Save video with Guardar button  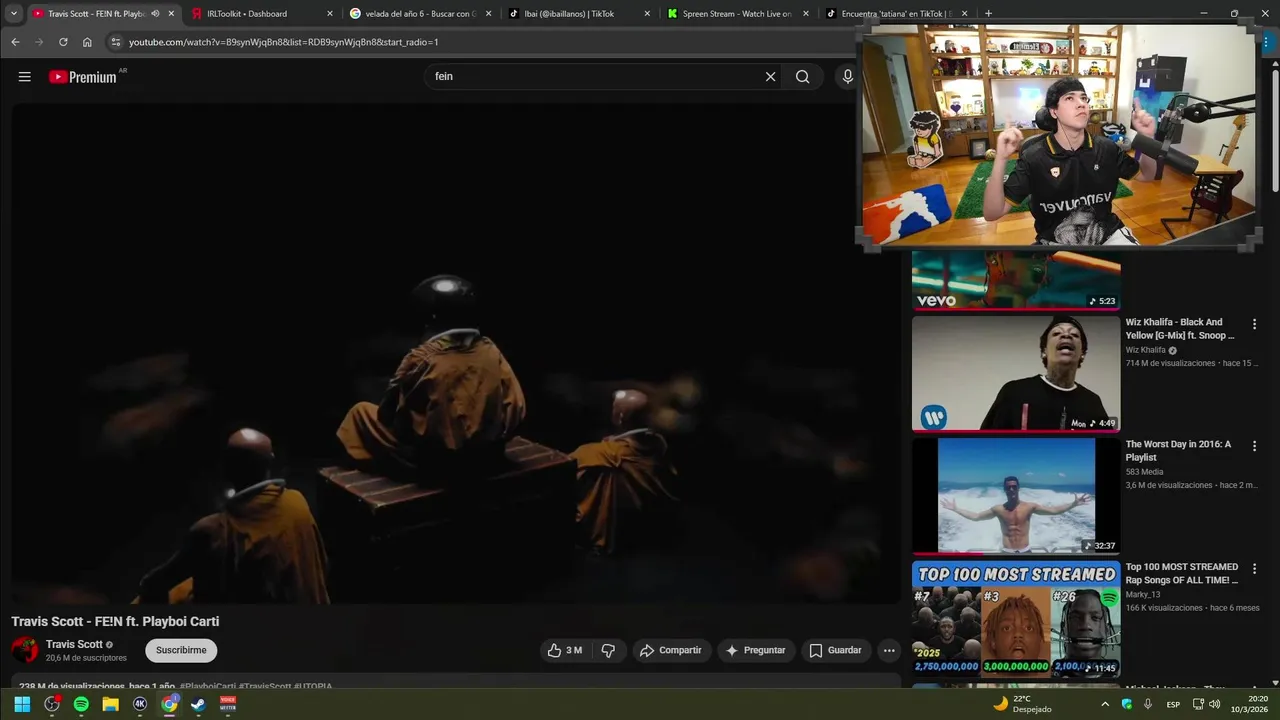835,650
